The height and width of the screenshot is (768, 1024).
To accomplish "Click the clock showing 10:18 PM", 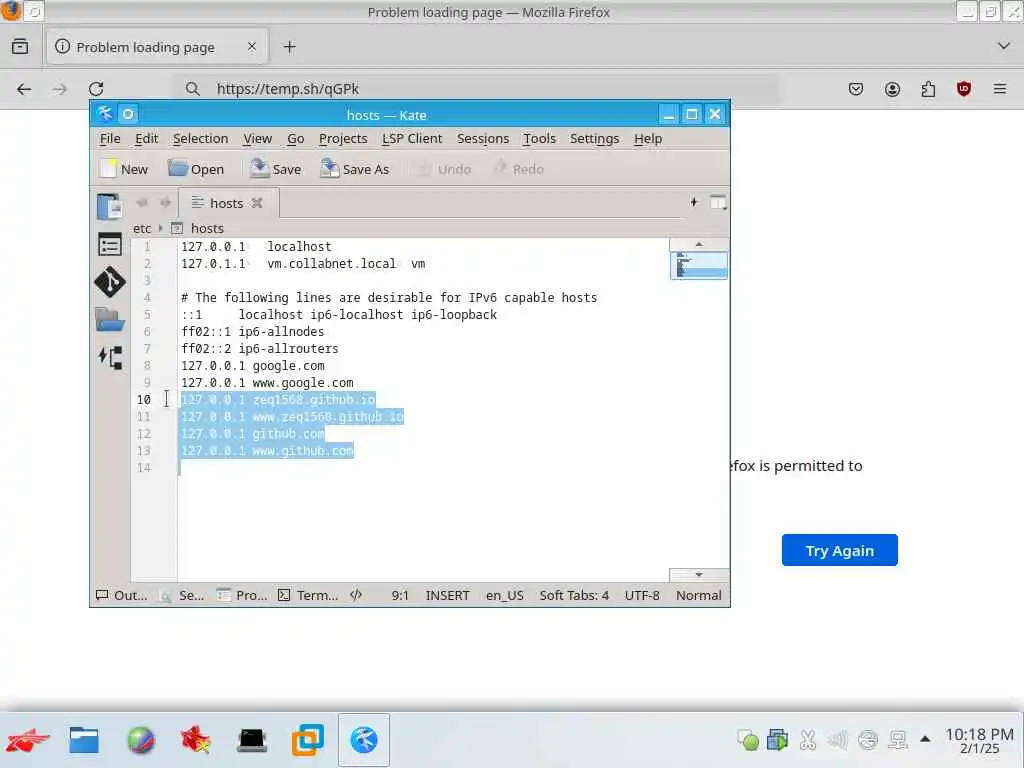I will 979,741.
